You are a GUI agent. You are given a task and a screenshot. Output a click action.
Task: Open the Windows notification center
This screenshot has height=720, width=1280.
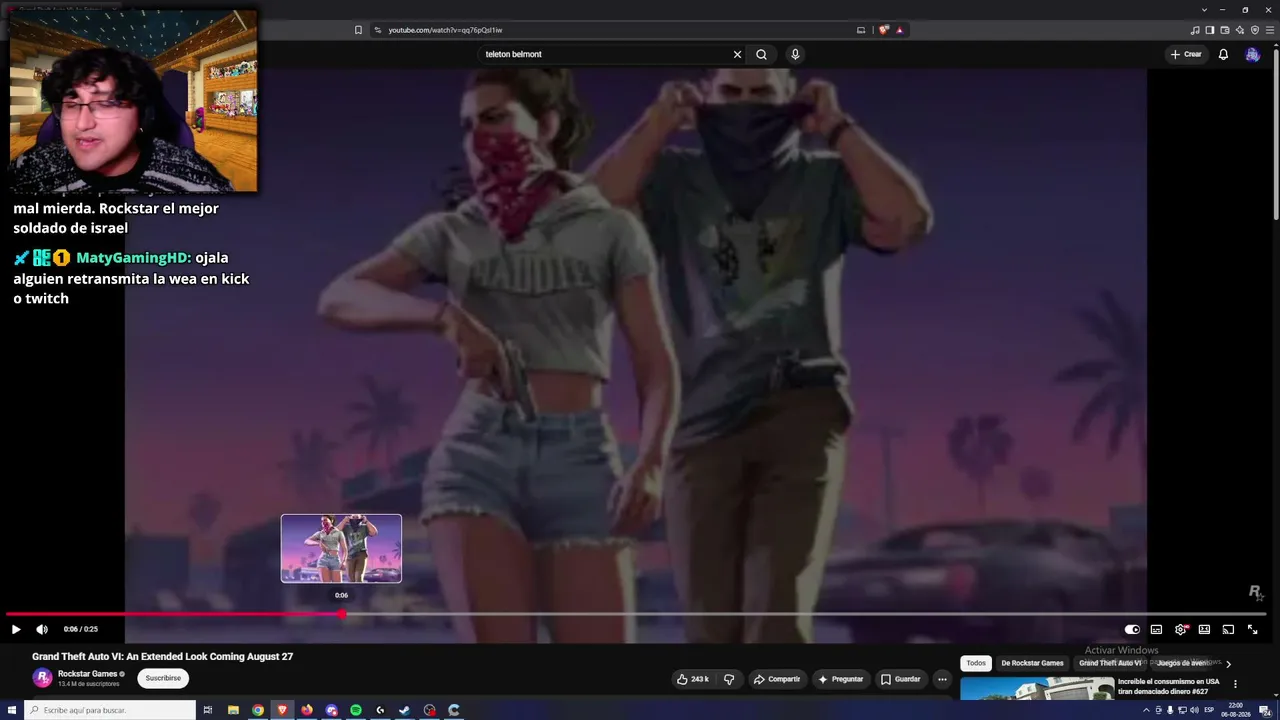click(1265, 710)
